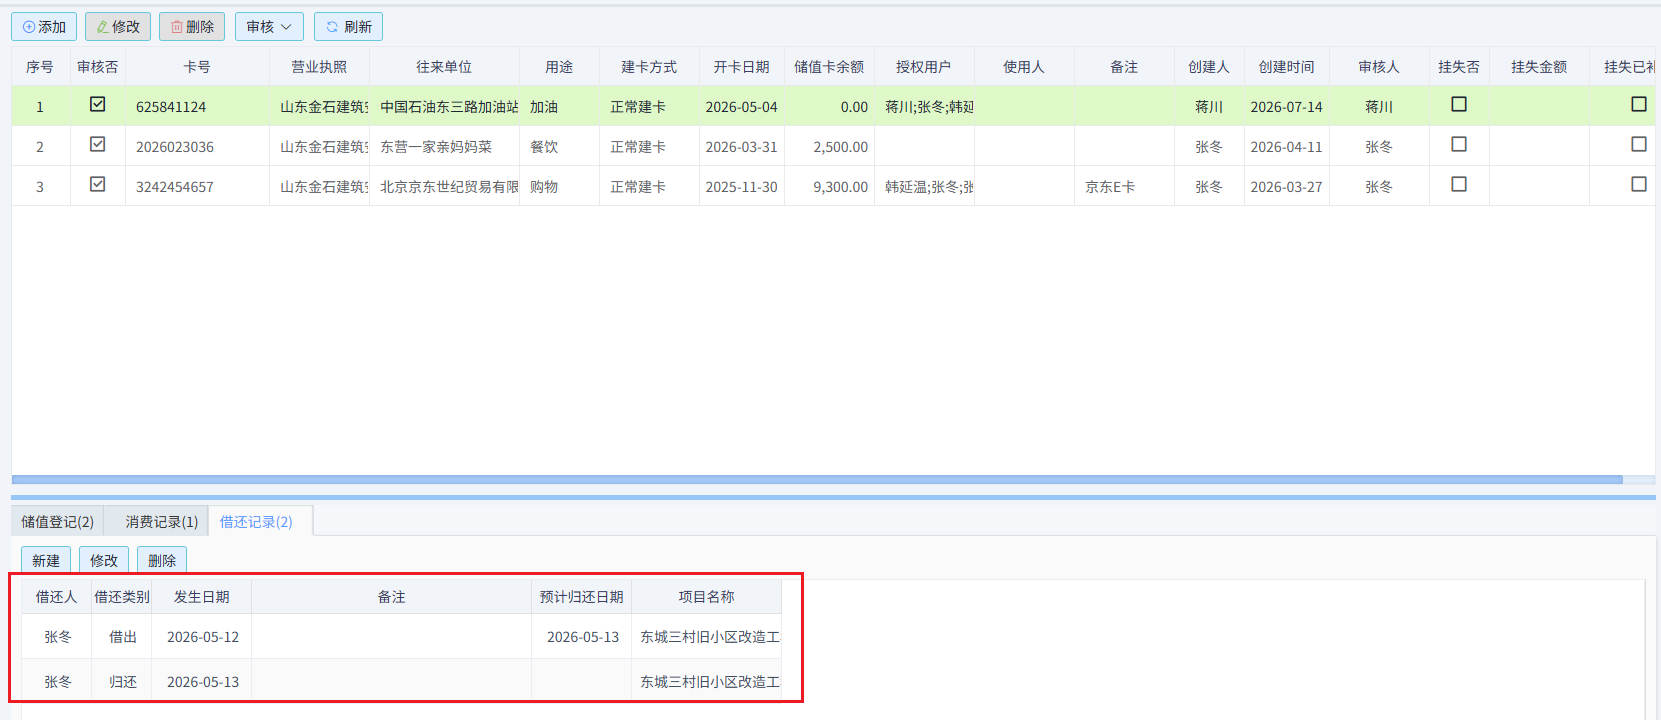This screenshot has height=720, width=1661.
Task: Click the lower 修改 button under tabs
Action: pos(104,561)
